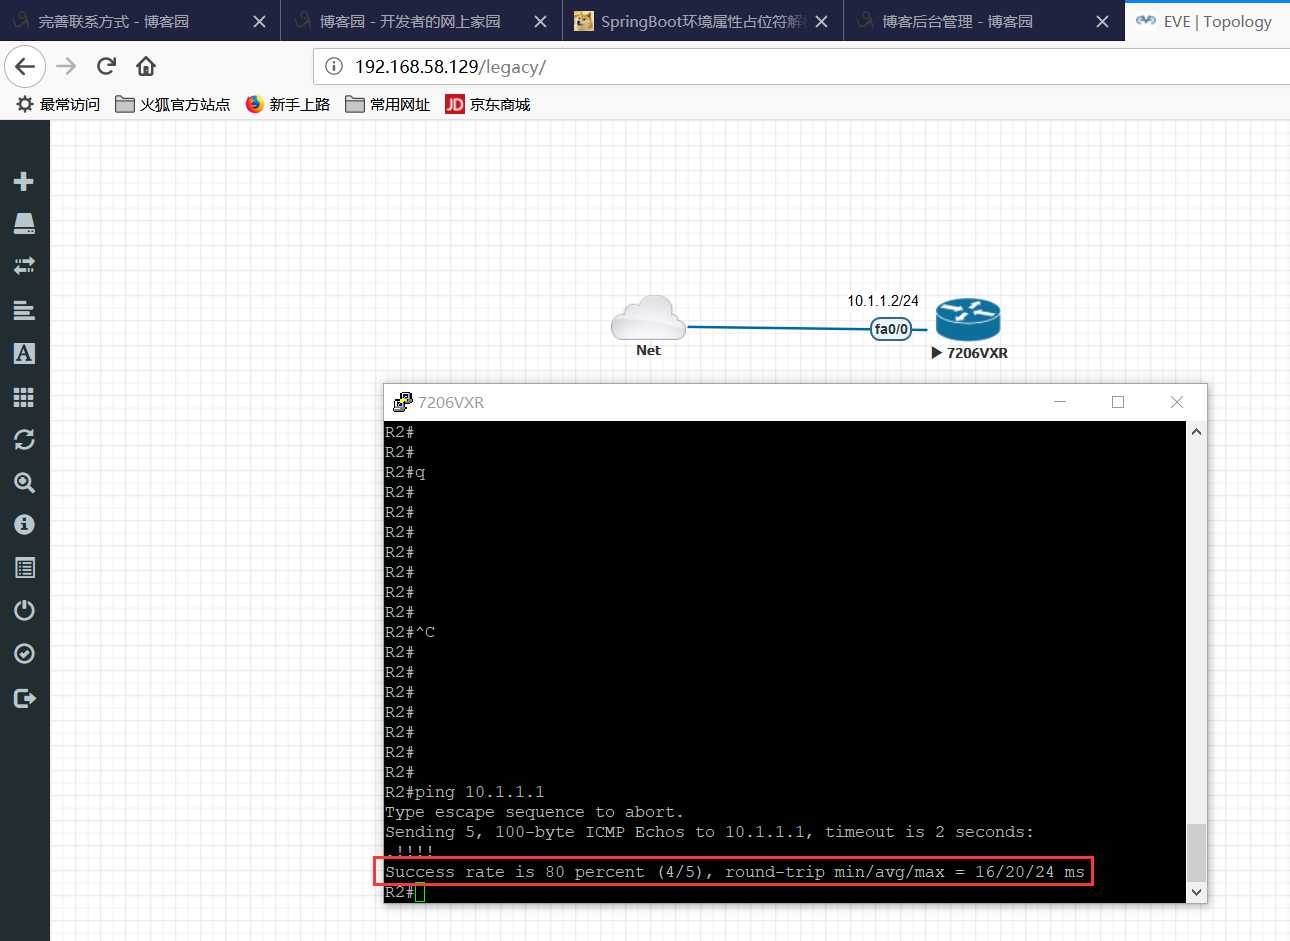Click the terminal scrollbar thumb
1290x941 pixels.
click(x=1196, y=852)
